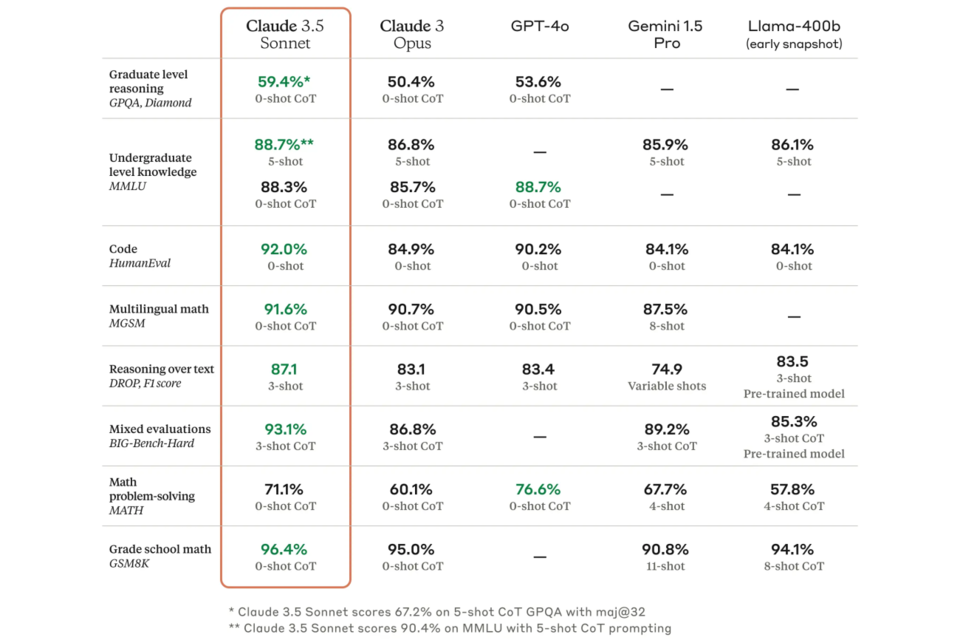
Task: Click the green 59.4% GPQA score
Action: pos(285,82)
